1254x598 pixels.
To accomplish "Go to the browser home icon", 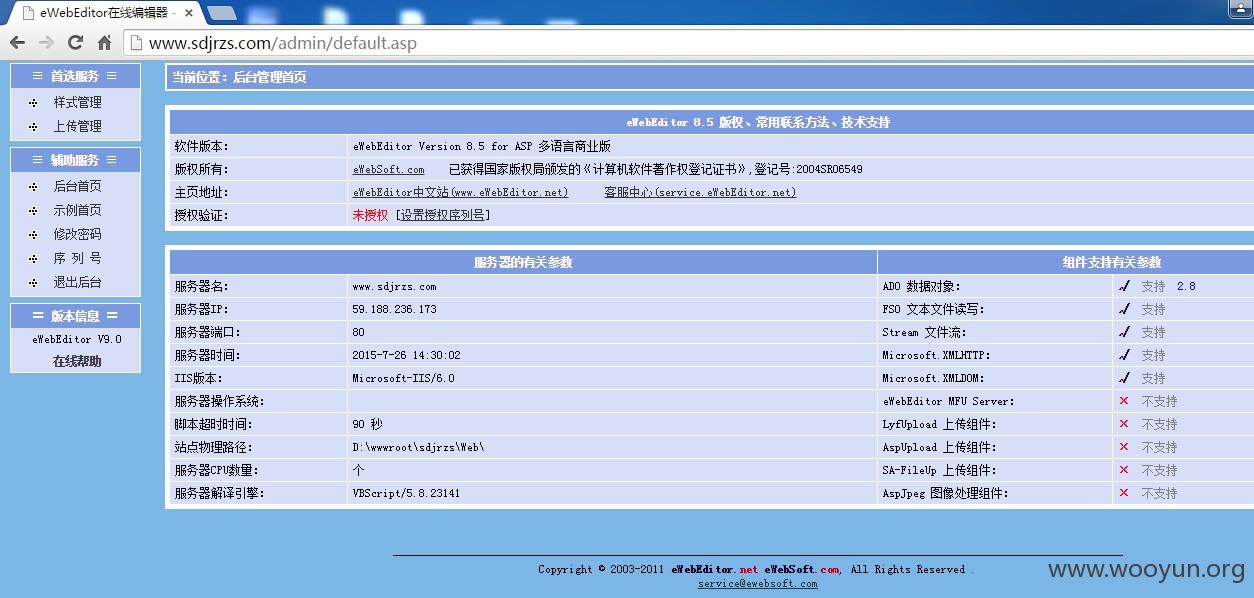I will (x=104, y=43).
